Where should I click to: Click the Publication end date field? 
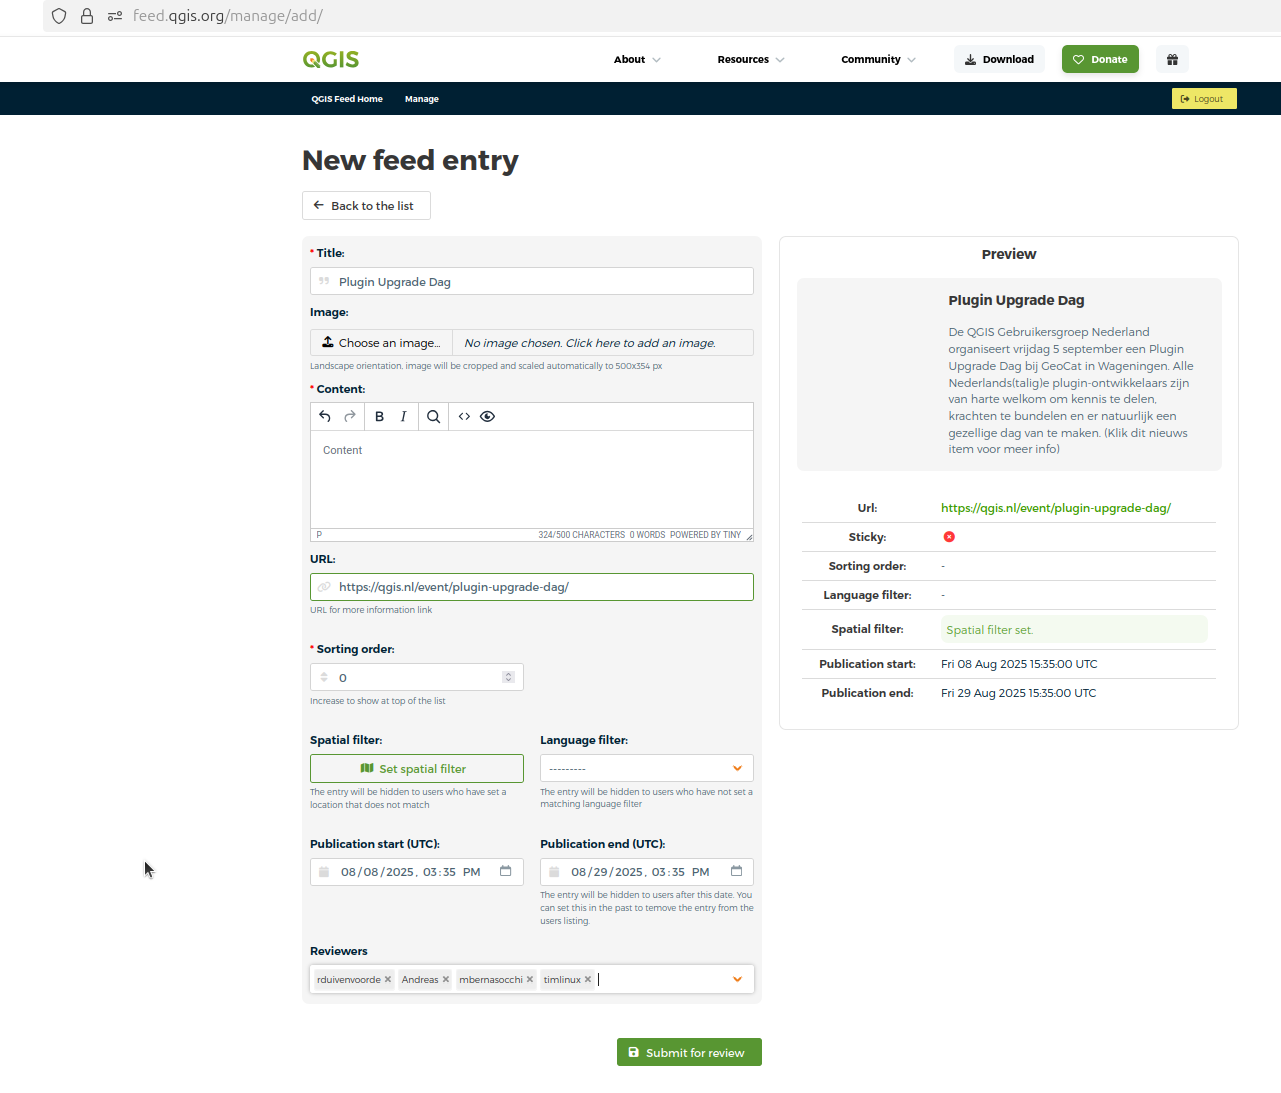point(647,872)
